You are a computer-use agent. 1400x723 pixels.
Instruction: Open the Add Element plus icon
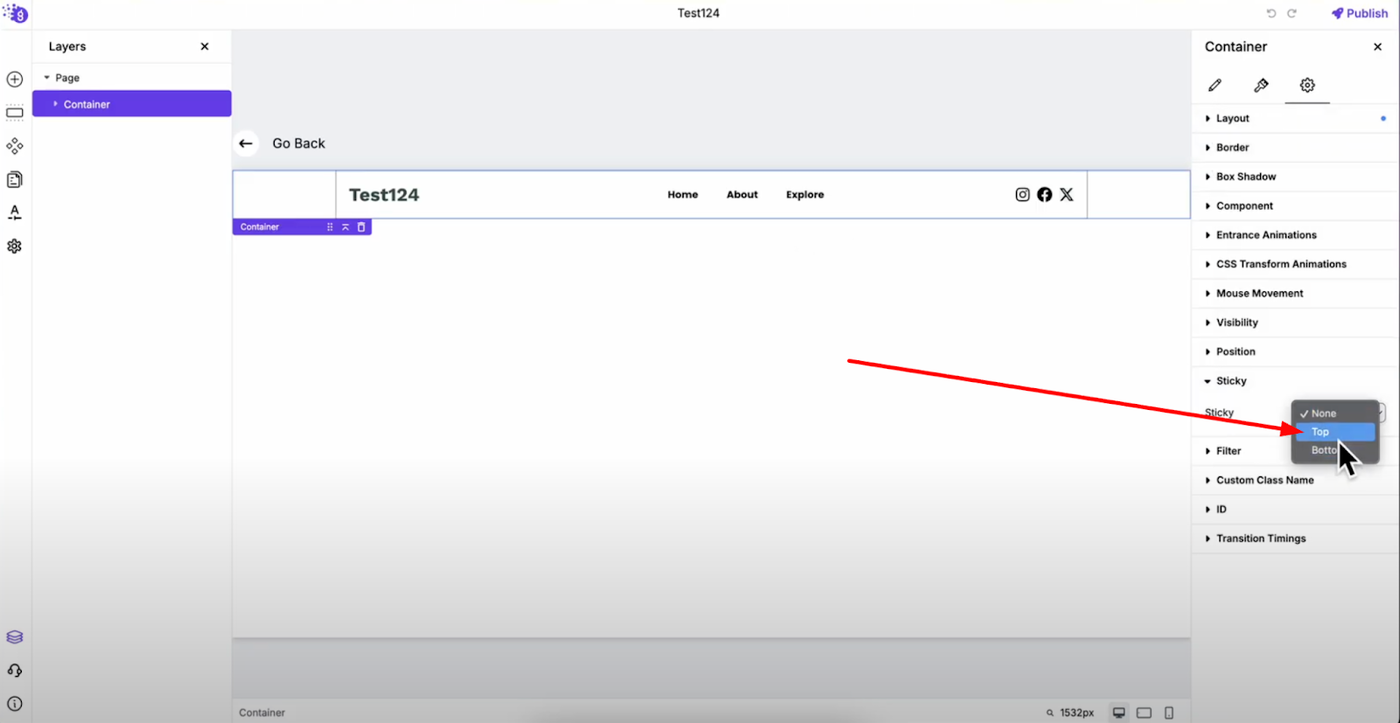point(14,79)
